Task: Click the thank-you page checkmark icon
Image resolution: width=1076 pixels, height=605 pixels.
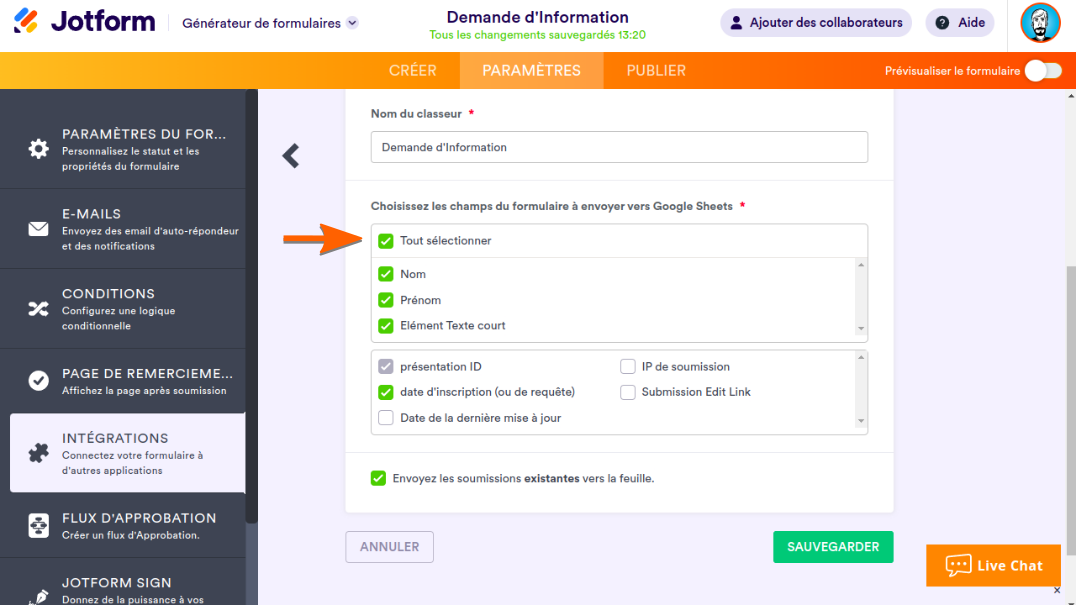Action: [x=38, y=381]
